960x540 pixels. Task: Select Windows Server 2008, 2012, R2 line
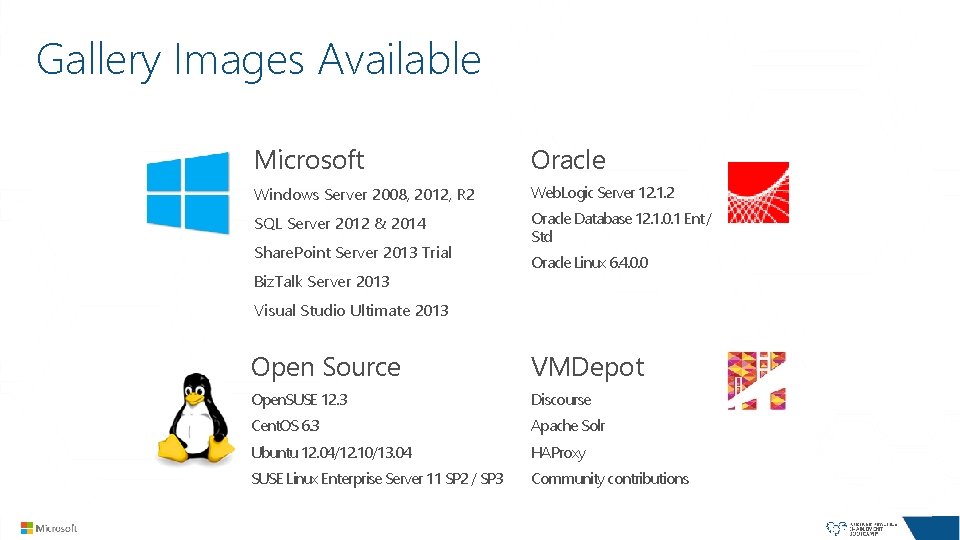point(364,194)
